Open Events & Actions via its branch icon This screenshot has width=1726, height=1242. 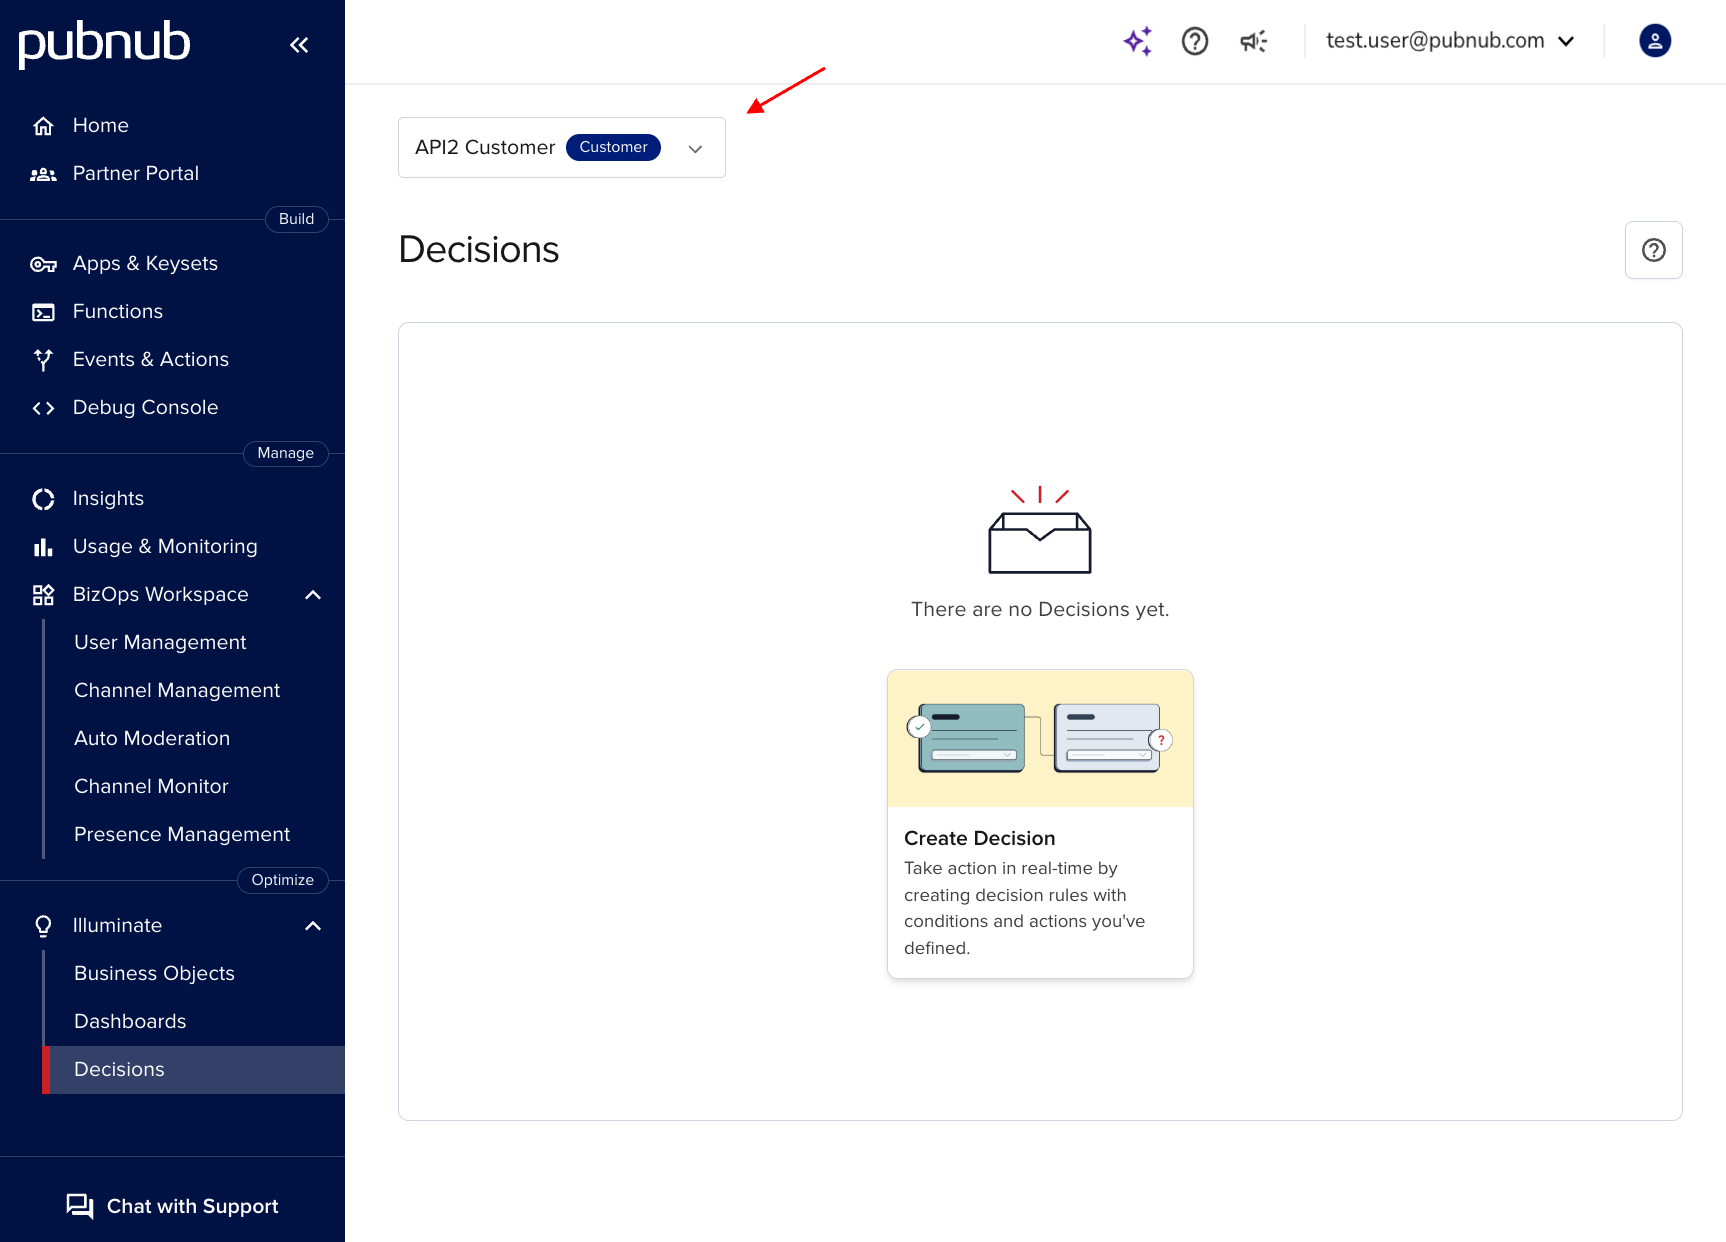coord(43,360)
